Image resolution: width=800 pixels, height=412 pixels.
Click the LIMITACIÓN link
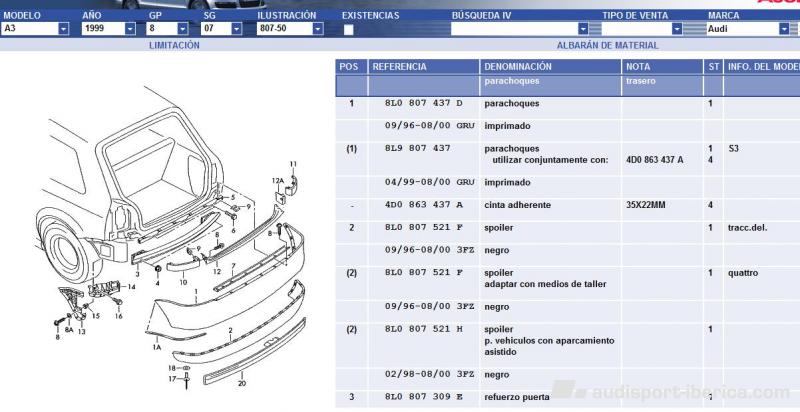pyautogui.click(x=174, y=45)
